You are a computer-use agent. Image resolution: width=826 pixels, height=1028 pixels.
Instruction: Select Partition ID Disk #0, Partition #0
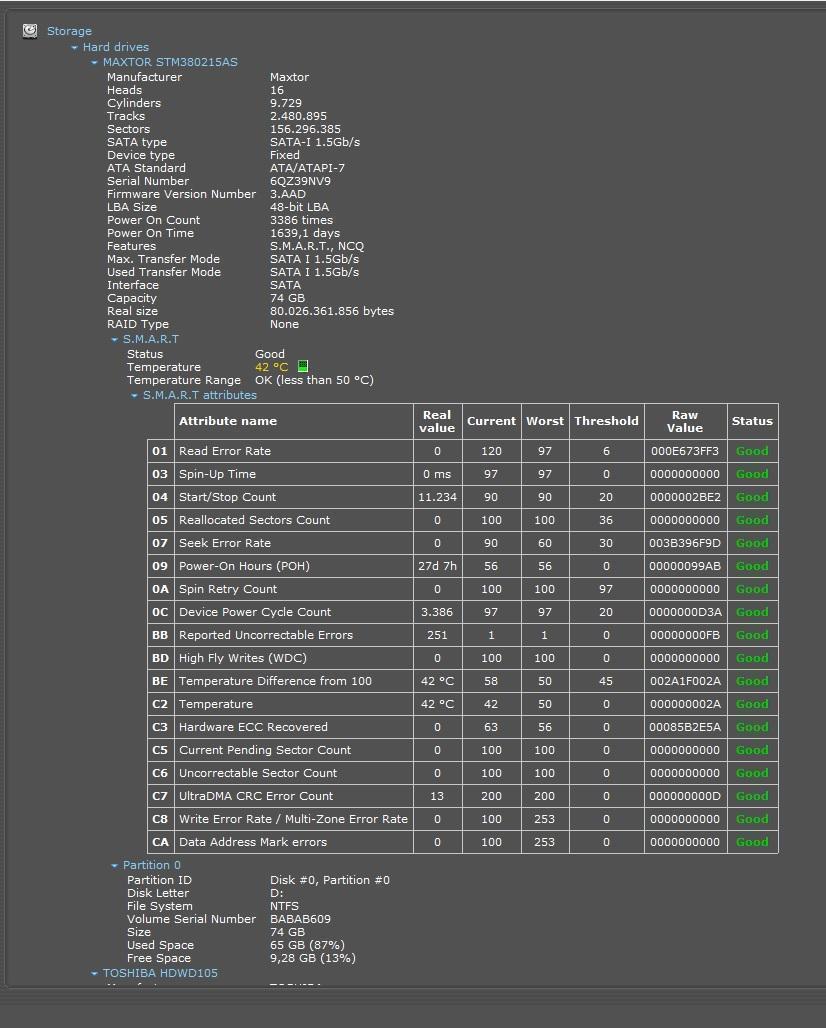(x=330, y=880)
